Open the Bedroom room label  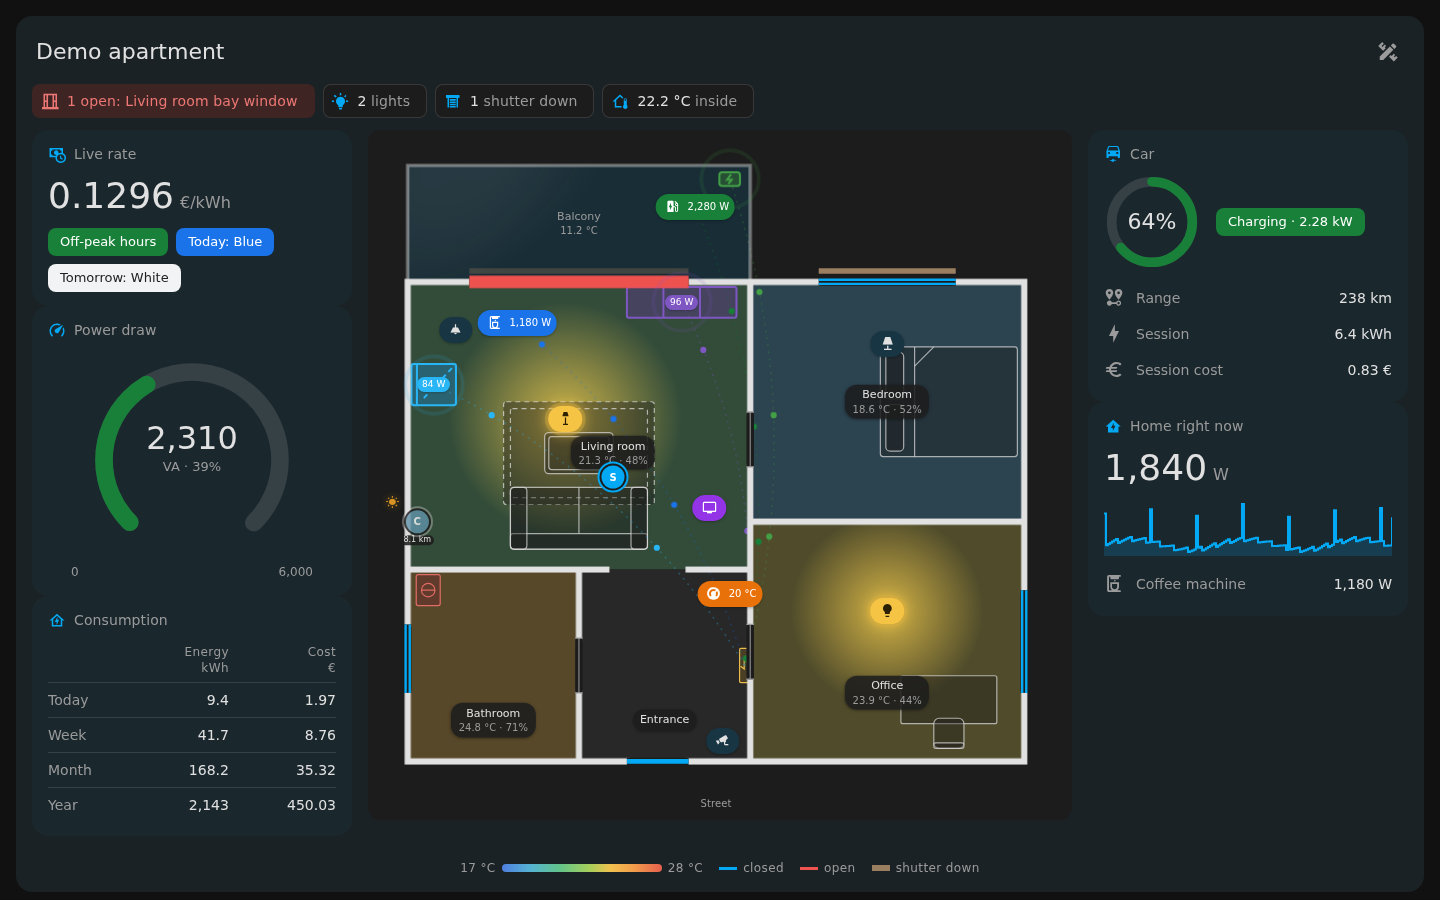(x=887, y=401)
